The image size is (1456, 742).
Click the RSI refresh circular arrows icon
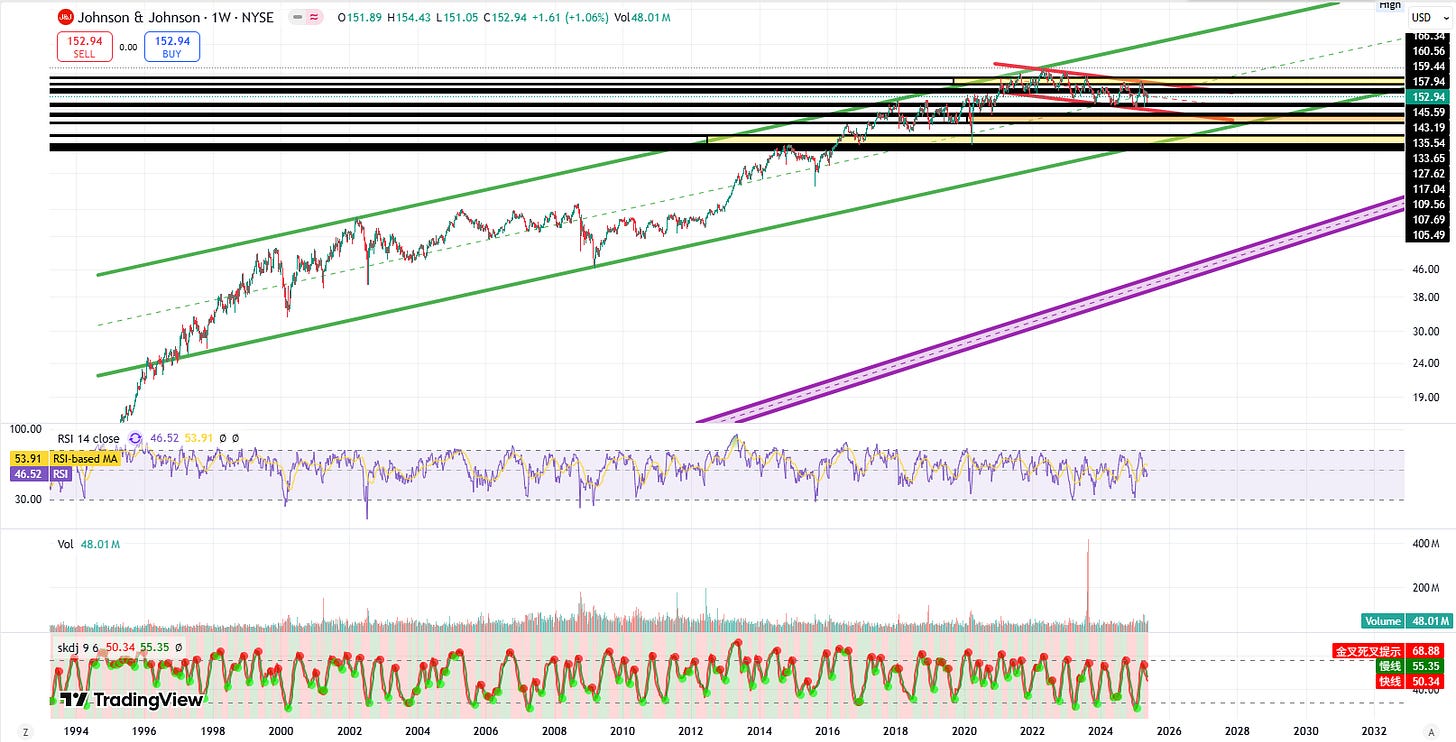[x=133, y=438]
